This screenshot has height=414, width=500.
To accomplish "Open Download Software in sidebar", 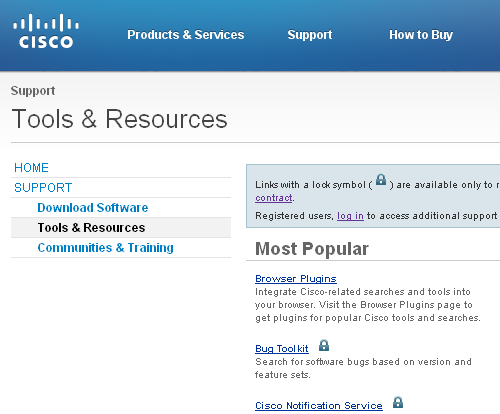I will tap(93, 208).
